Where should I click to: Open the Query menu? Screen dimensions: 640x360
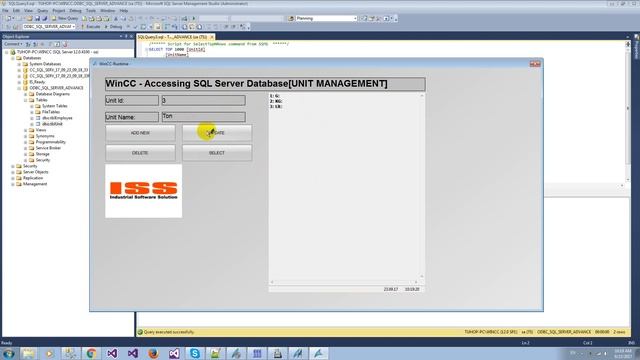(42, 11)
